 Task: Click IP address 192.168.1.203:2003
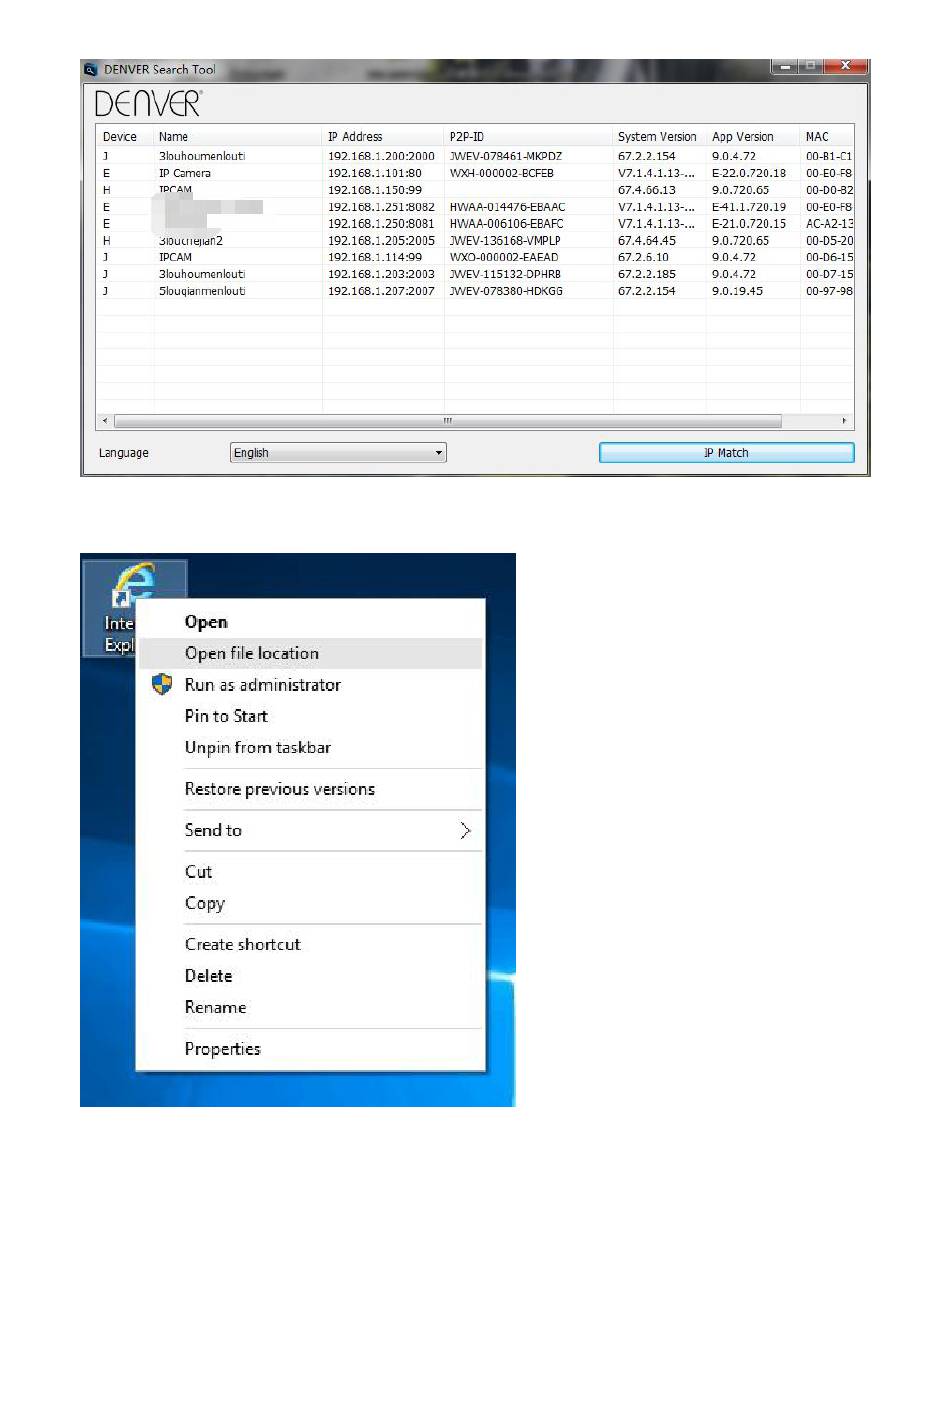(381, 274)
